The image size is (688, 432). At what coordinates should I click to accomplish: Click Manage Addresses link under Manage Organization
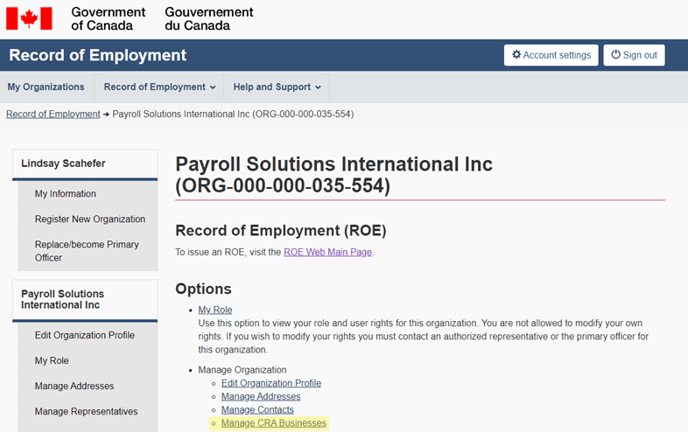[260, 396]
